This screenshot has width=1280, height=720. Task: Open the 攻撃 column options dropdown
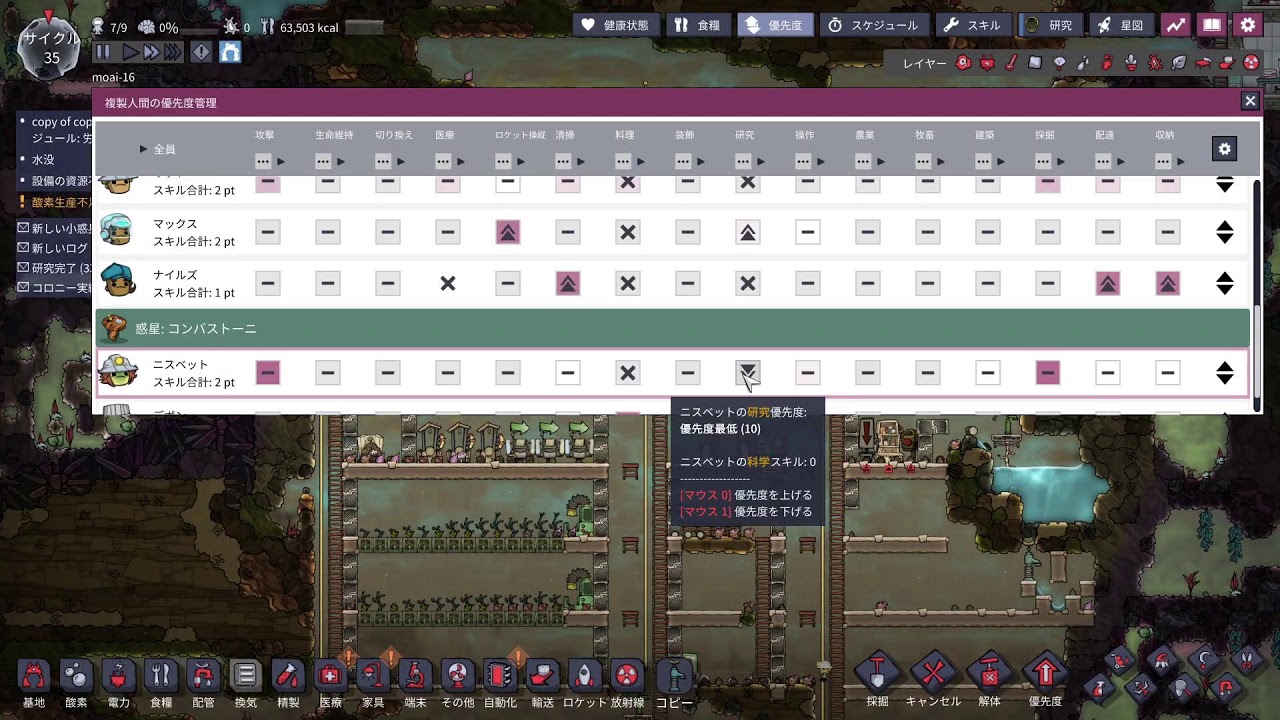263,161
